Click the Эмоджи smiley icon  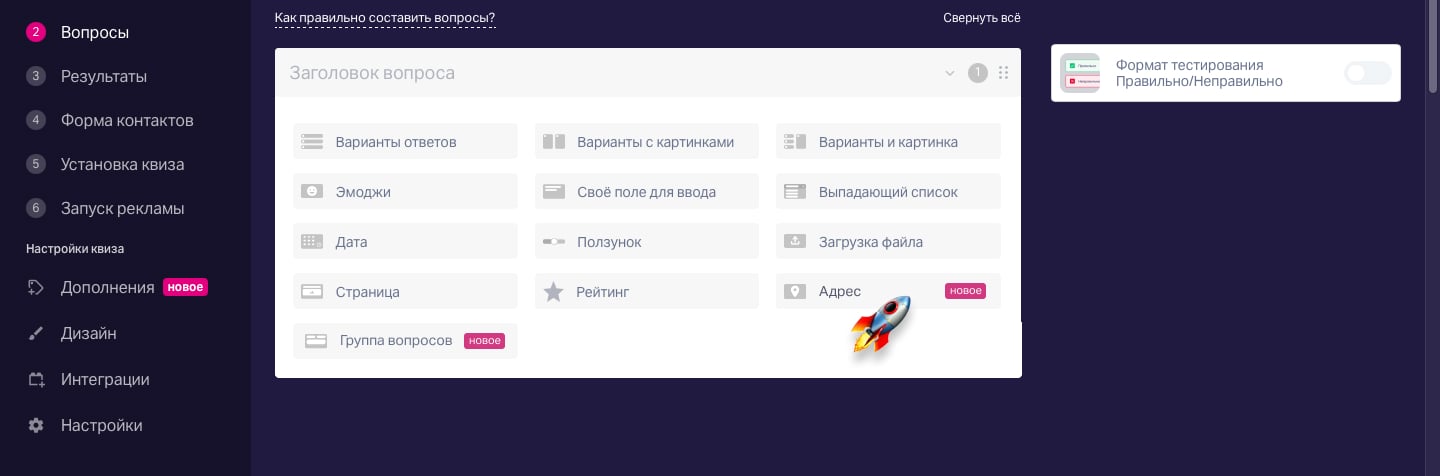(x=312, y=191)
